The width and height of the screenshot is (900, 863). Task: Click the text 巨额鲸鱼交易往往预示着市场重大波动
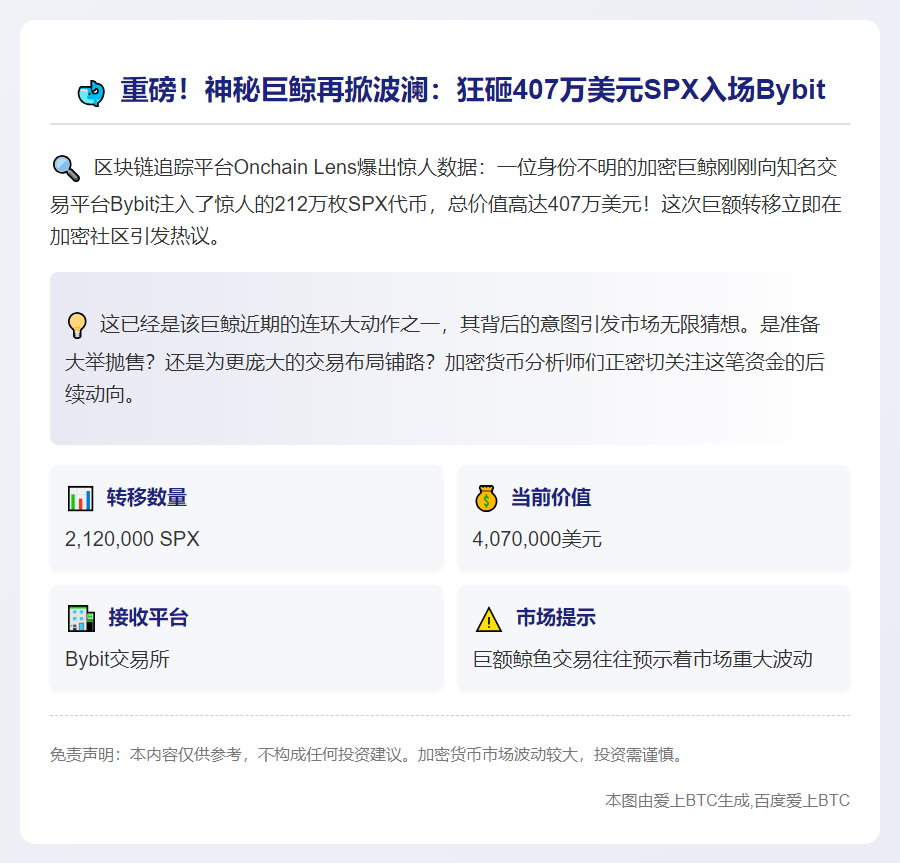pos(642,659)
